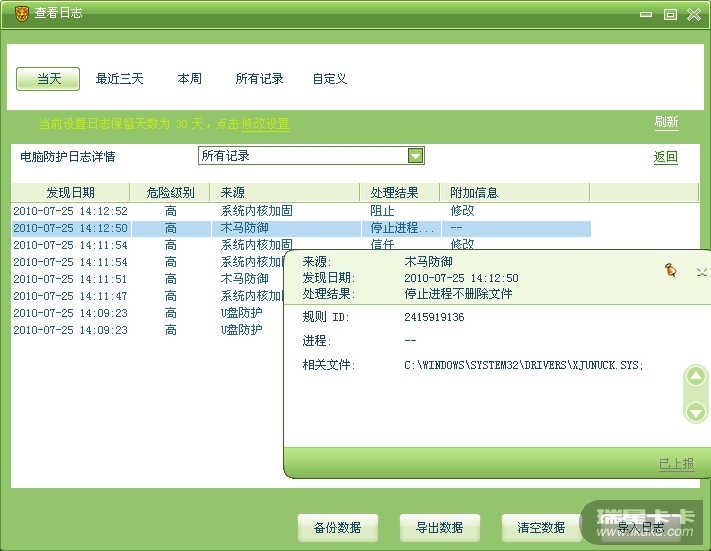The width and height of the screenshot is (711, 551).
Task: Click the 所有记录 combo box field
Action: [x=311, y=156]
